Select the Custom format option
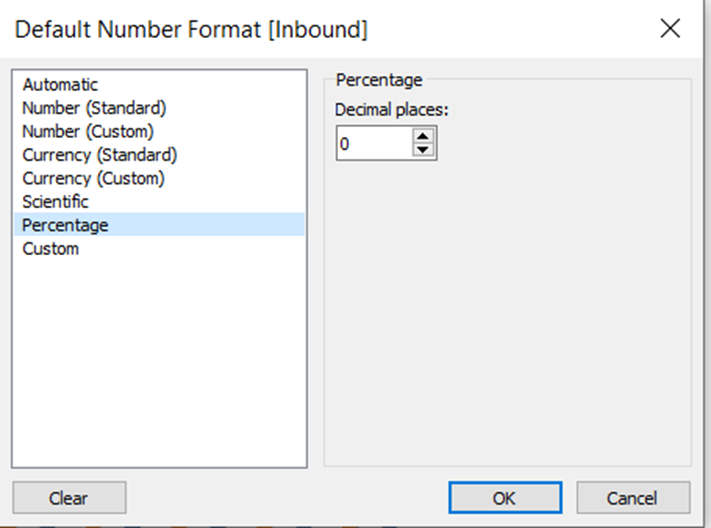This screenshot has width=711, height=528. 50,248
